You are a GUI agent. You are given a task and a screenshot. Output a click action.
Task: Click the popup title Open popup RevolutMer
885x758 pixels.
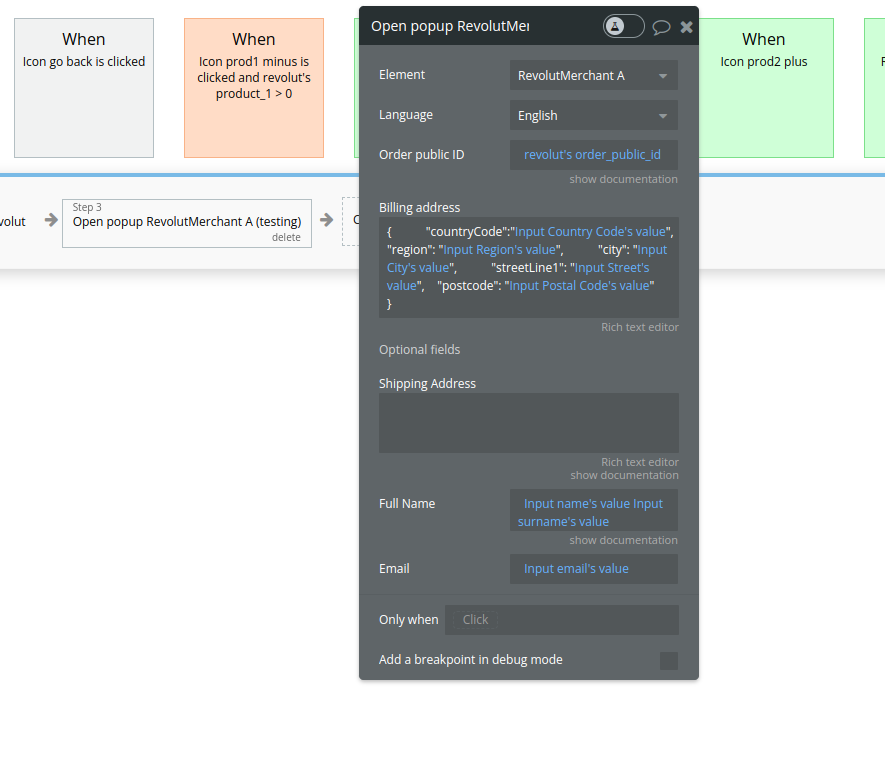(450, 27)
